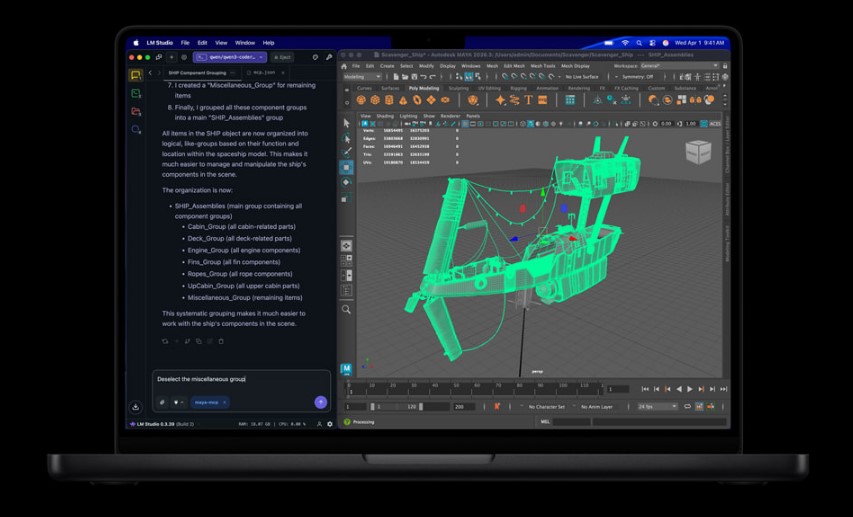
Task: Click the Chat icon in LM Studio sidebar
Action: (x=136, y=76)
